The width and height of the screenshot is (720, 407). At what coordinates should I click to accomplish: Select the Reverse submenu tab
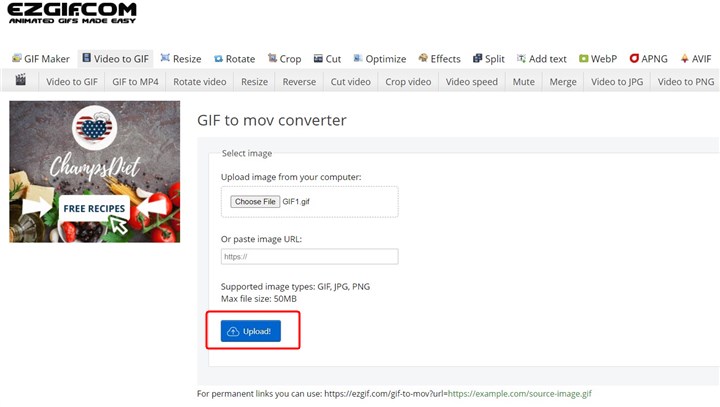pyautogui.click(x=299, y=82)
